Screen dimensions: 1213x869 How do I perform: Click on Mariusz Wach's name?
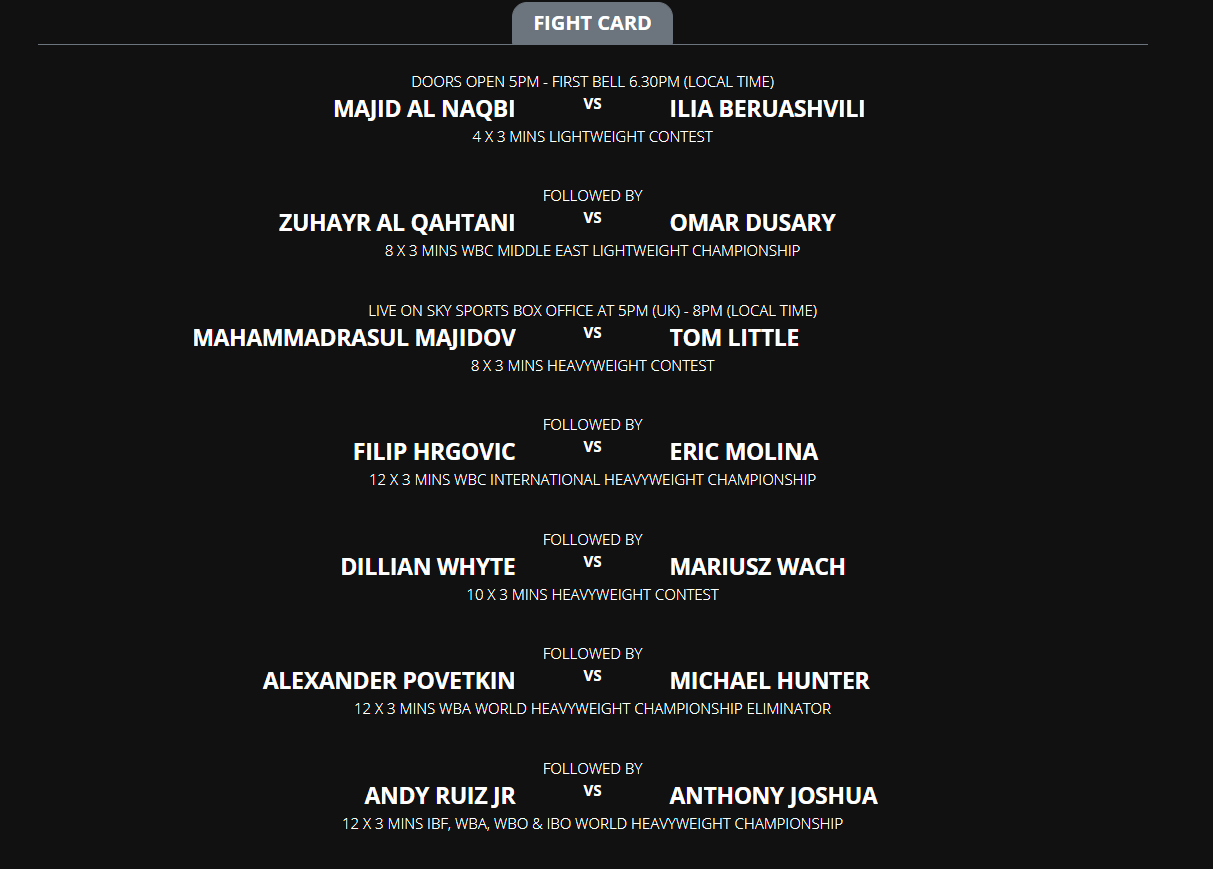pos(757,567)
